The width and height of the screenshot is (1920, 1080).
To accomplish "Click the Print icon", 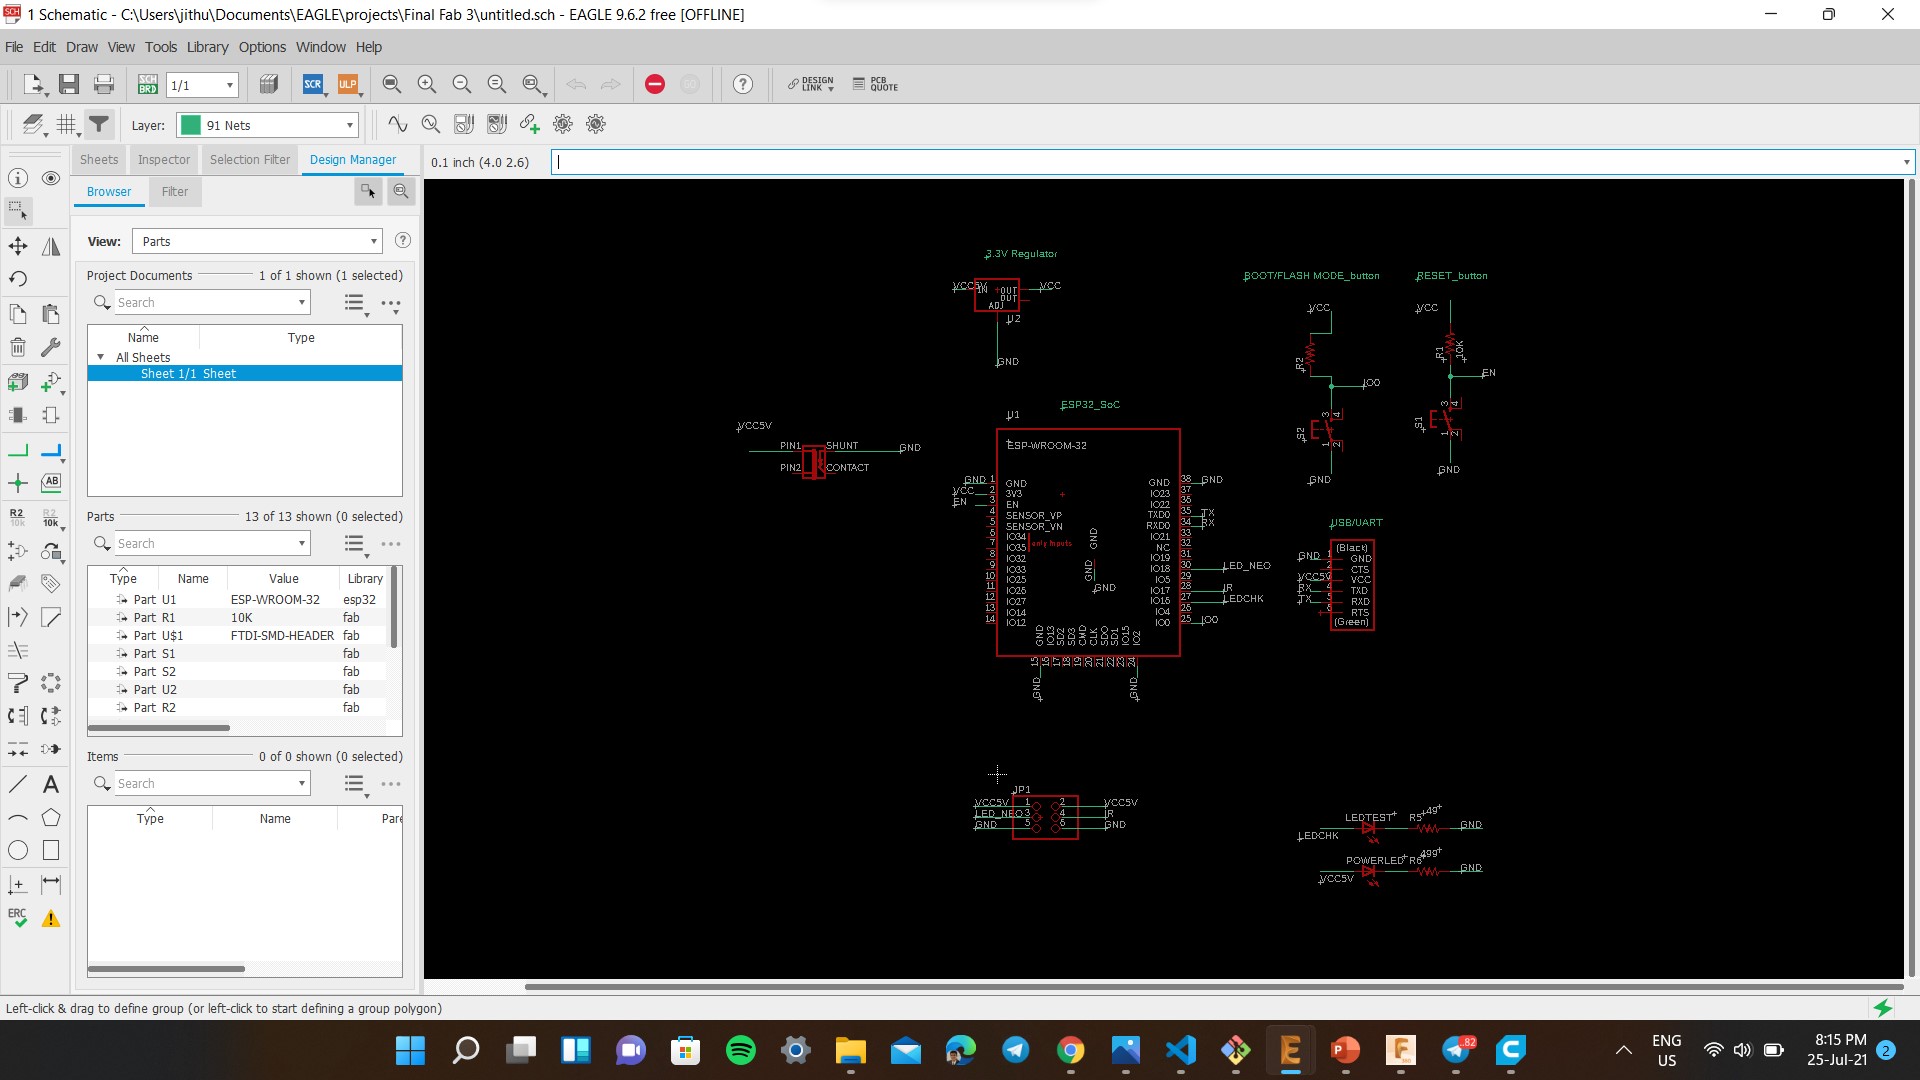I will tap(103, 85).
